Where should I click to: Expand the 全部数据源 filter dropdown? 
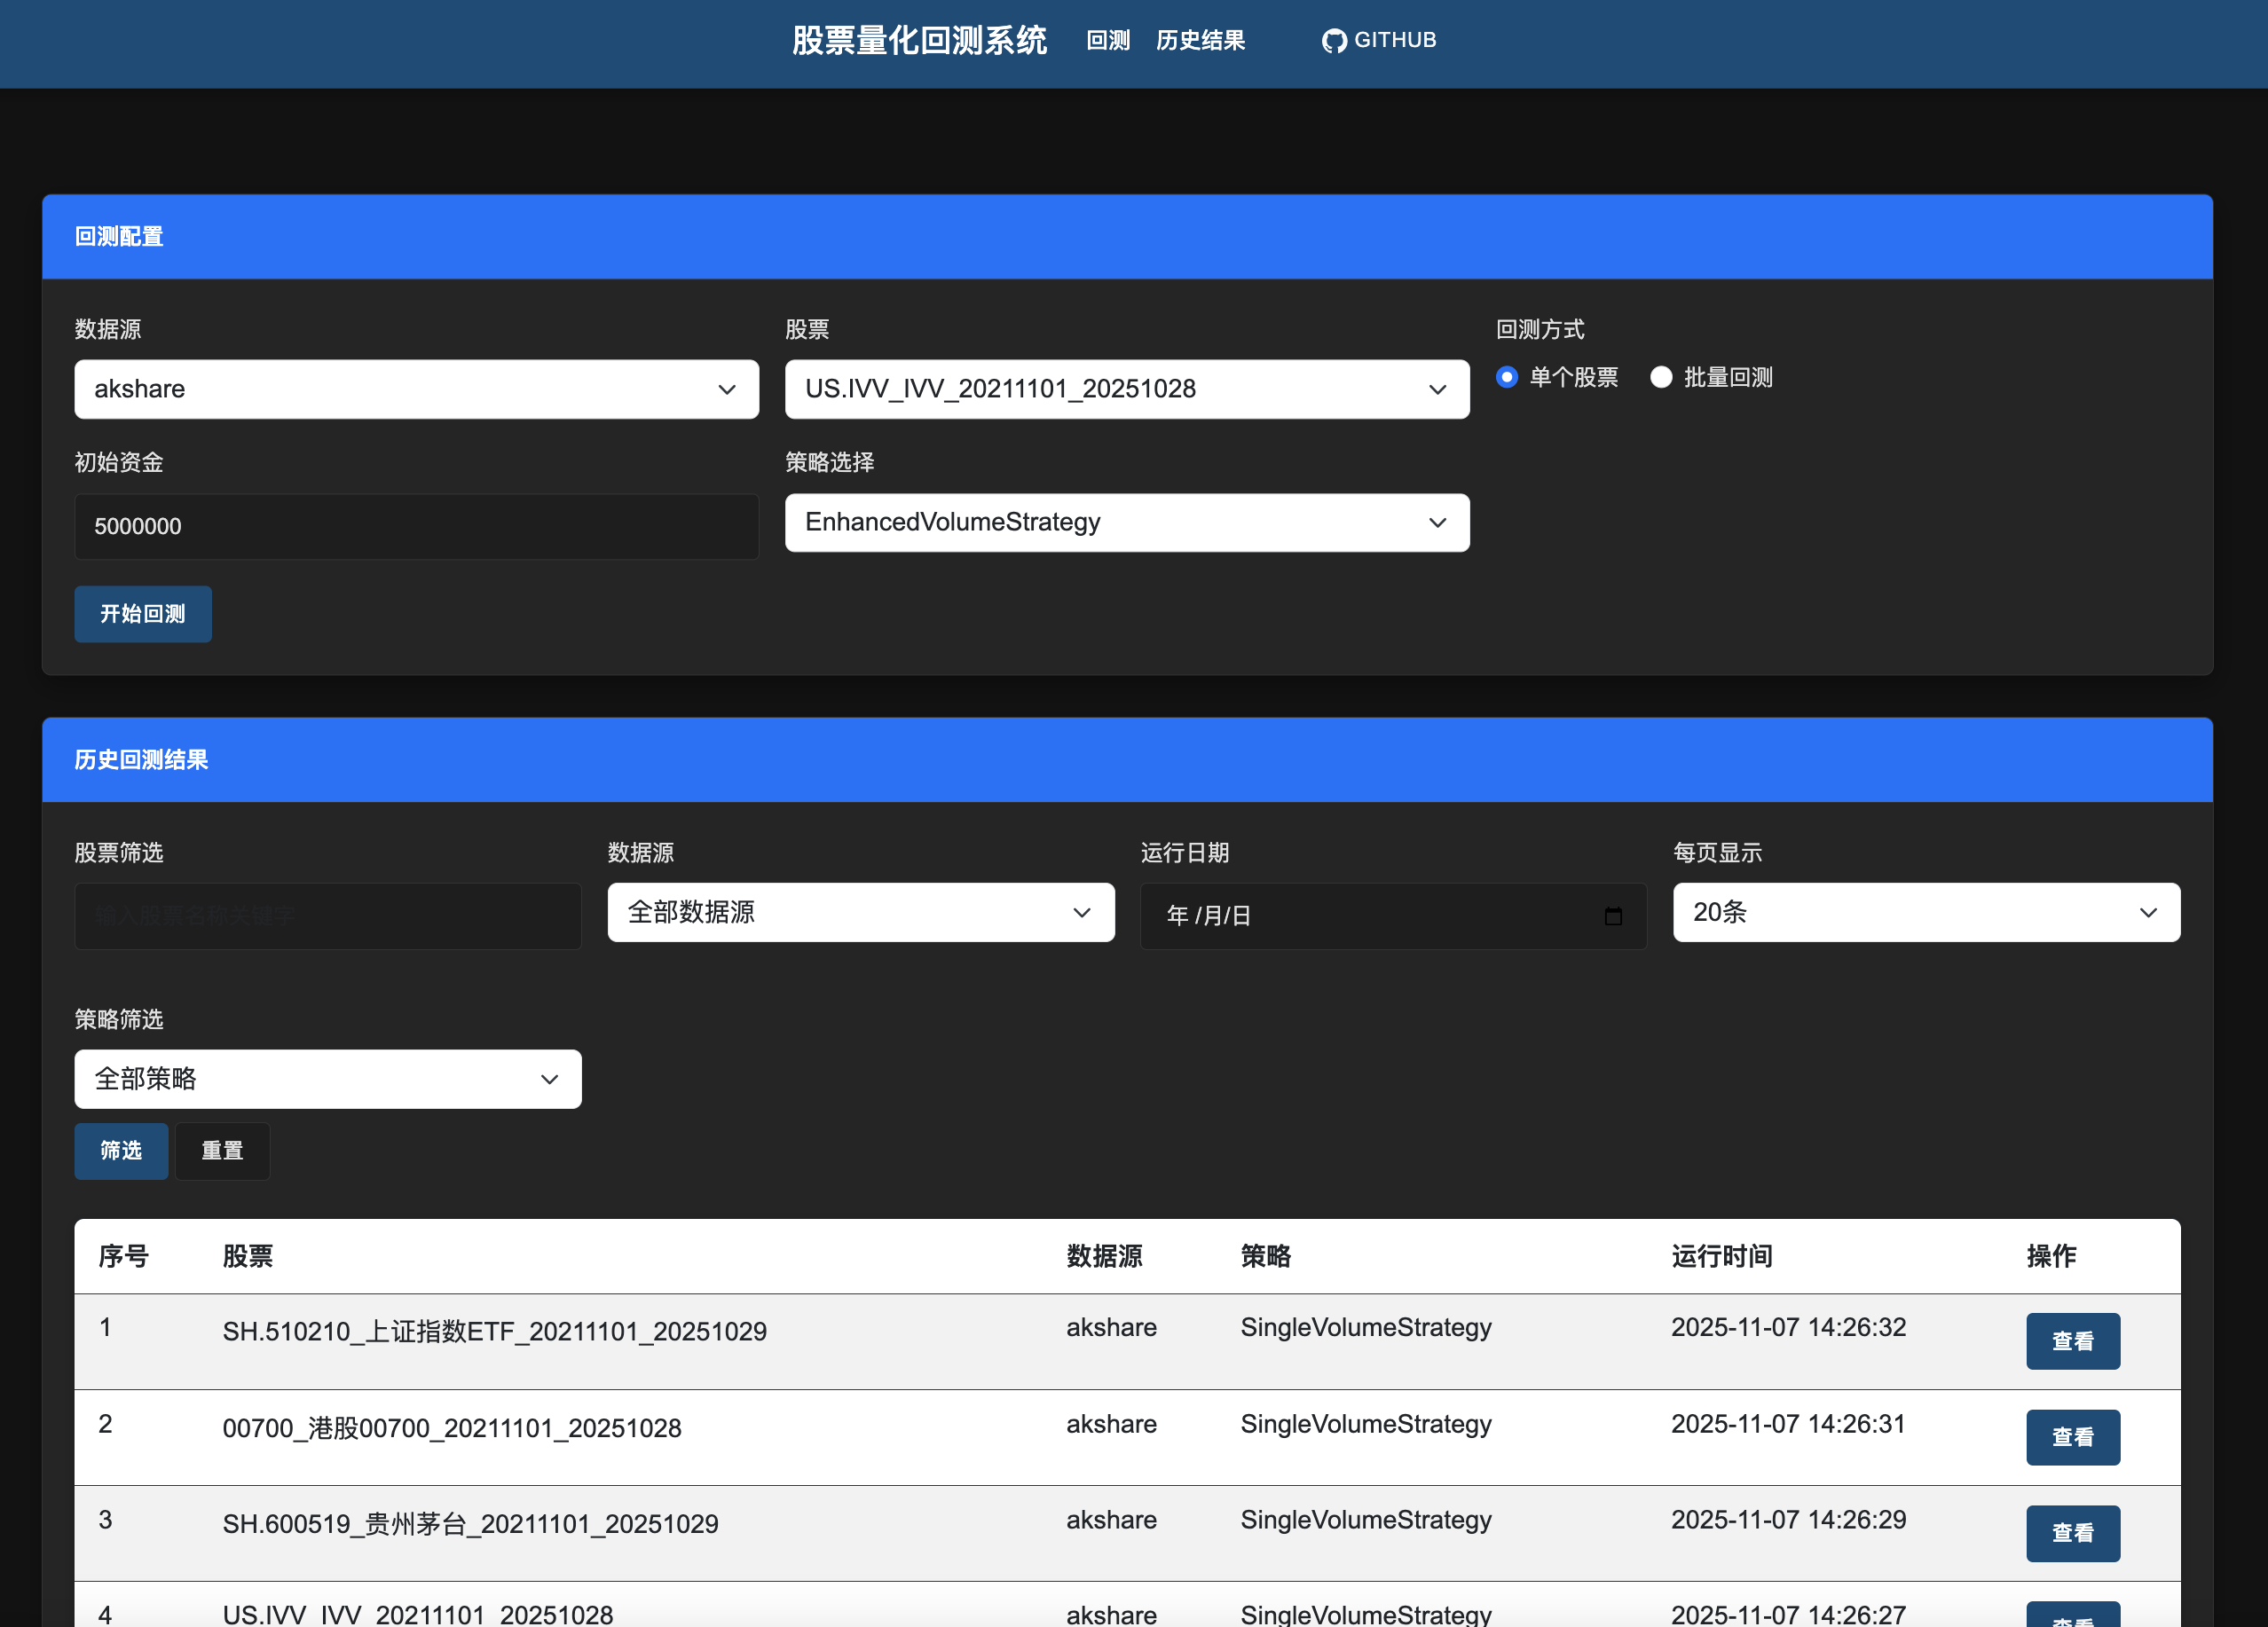pos(860,912)
